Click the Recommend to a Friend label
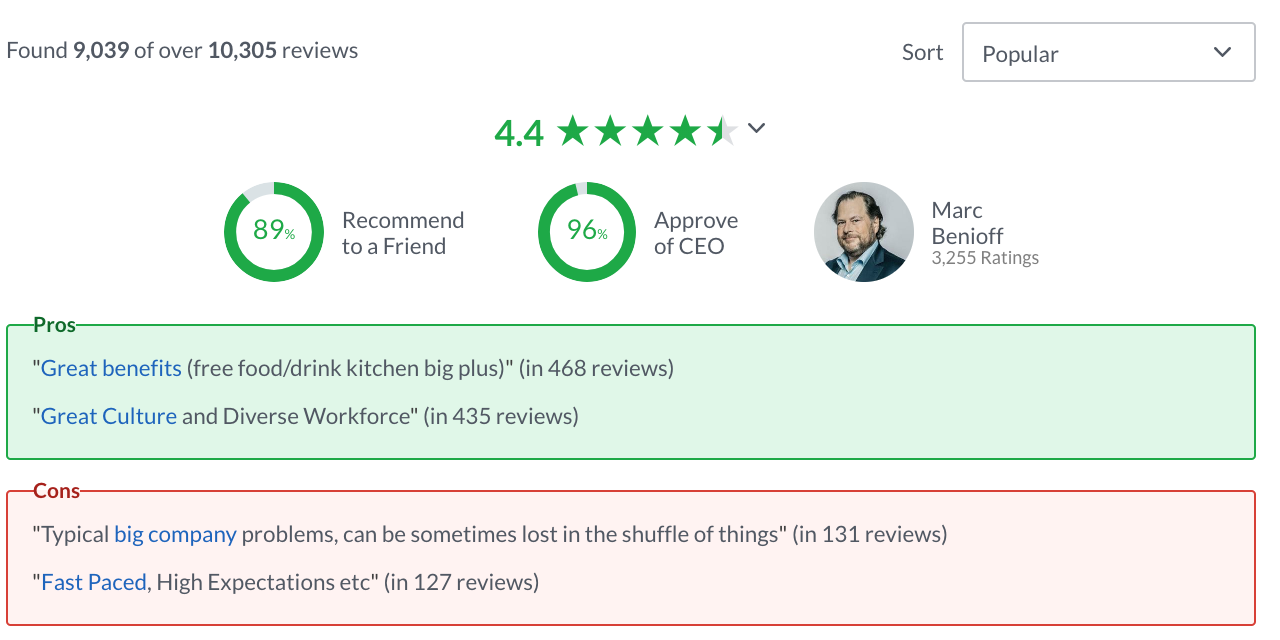This screenshot has height=640, width=1280. (x=403, y=233)
